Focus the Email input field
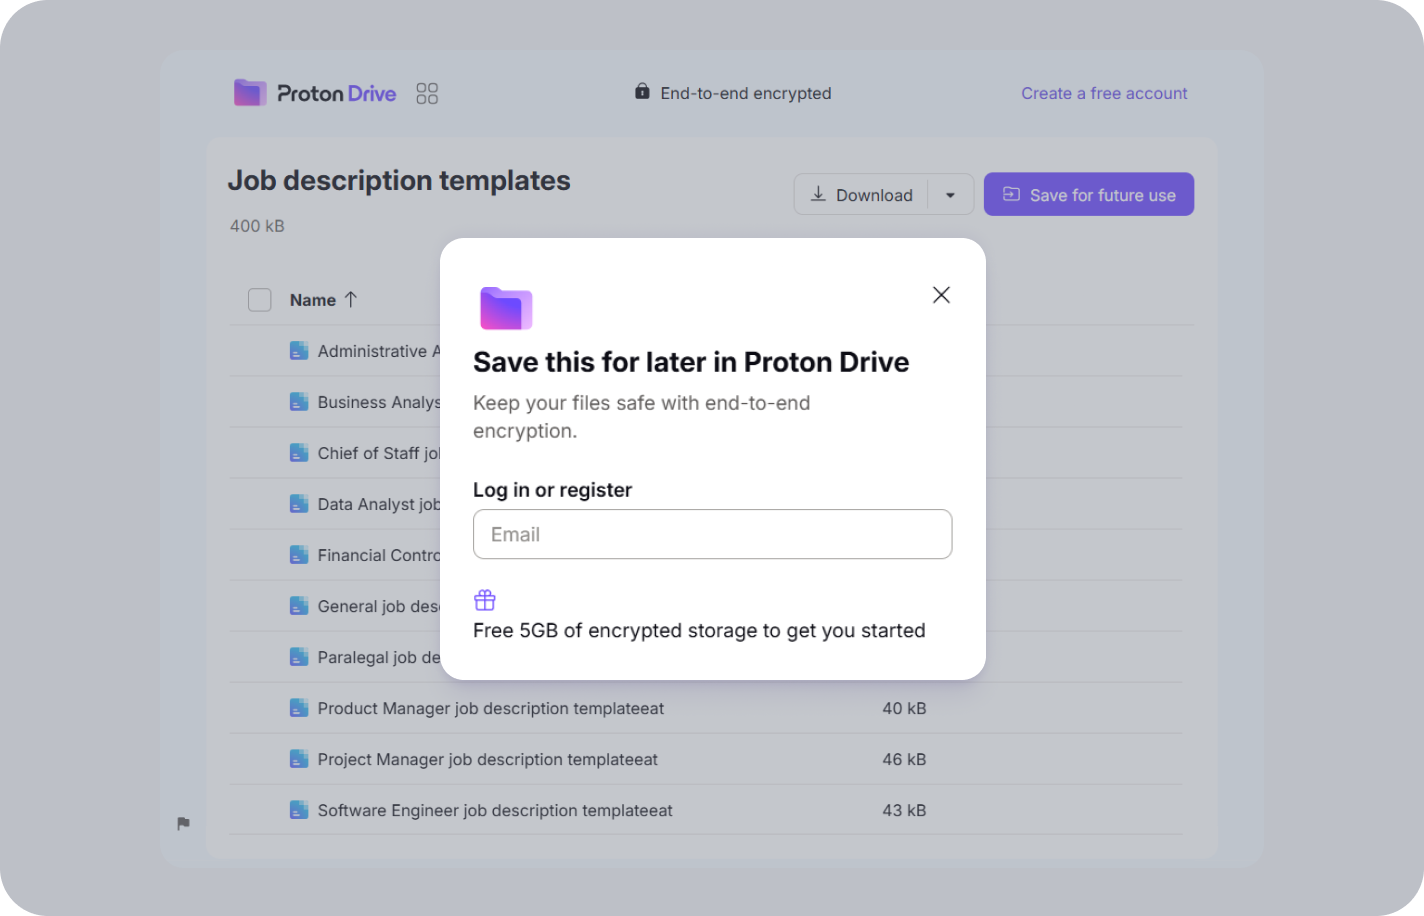The width and height of the screenshot is (1424, 916). [712, 534]
